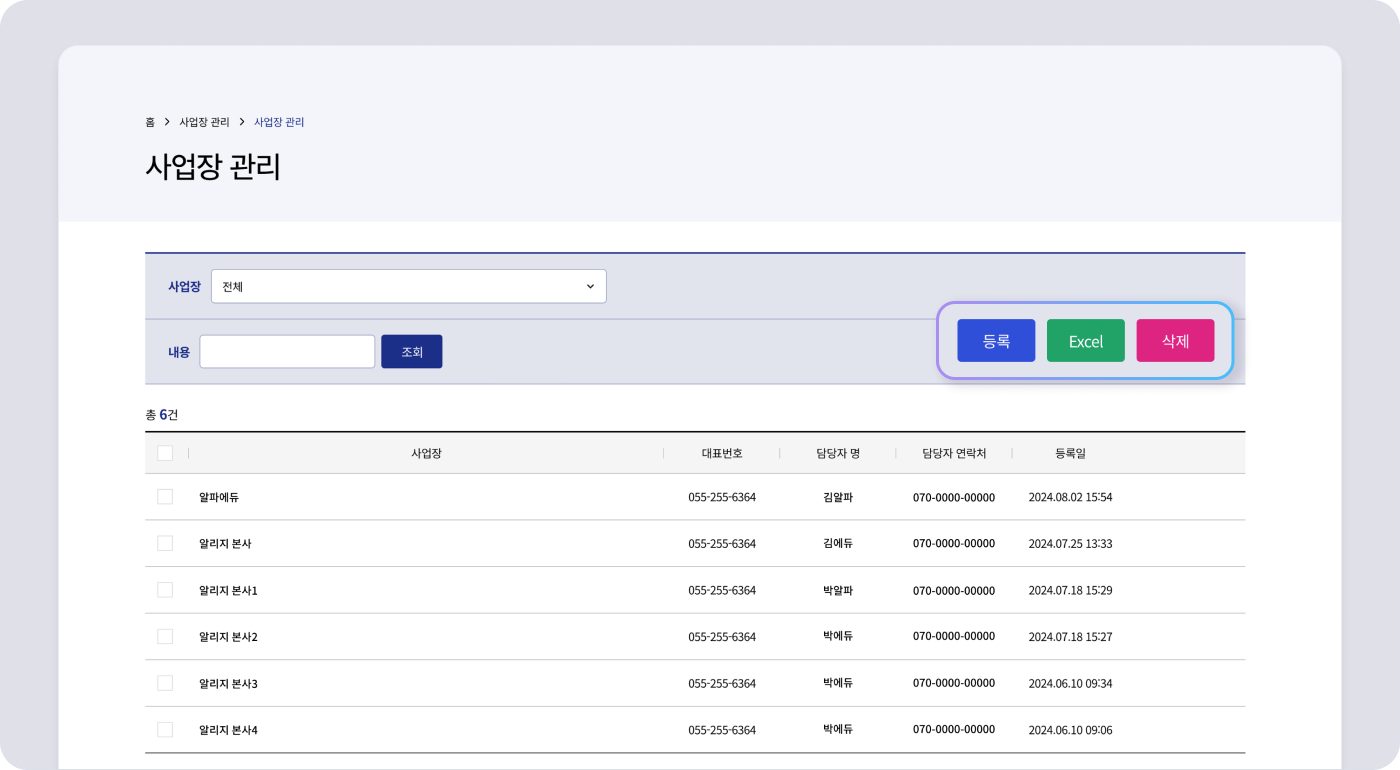1400x770 pixels.
Task: Expand the chevron arrow in 사업장 select box
Action: pyautogui.click(x=590, y=287)
